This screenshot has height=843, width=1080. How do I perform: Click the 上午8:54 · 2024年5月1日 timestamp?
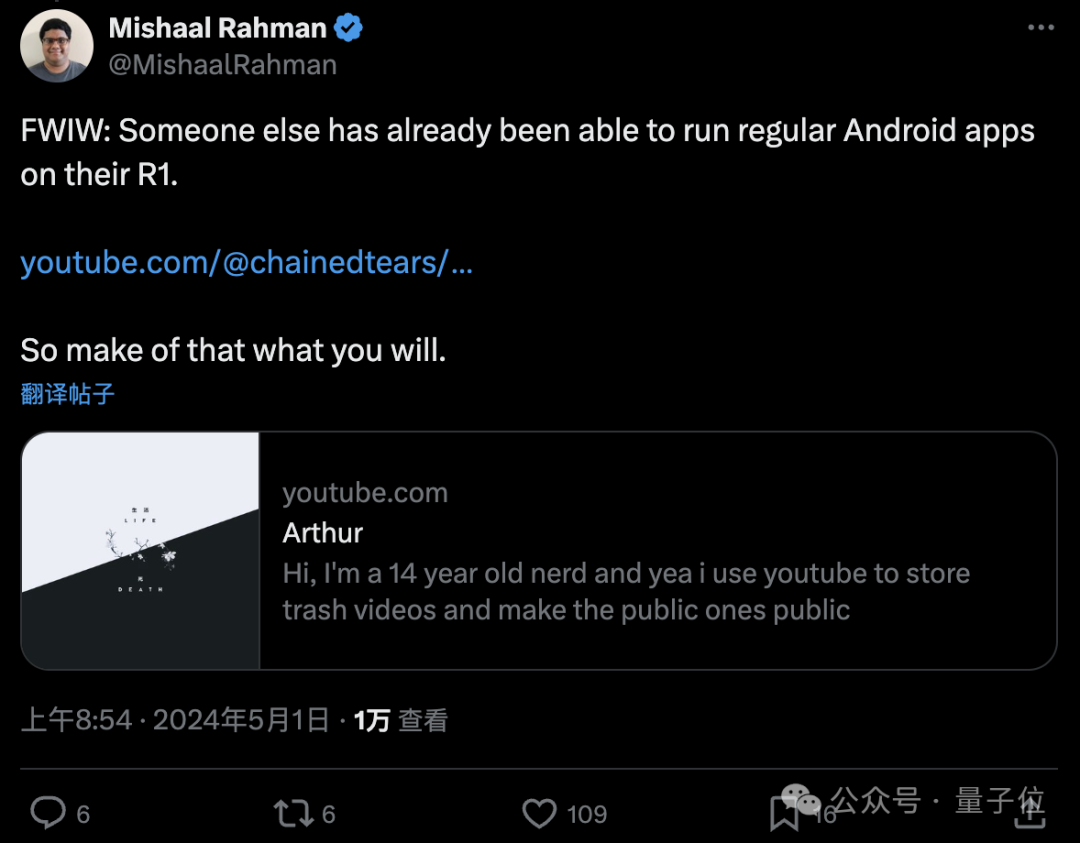click(175, 720)
